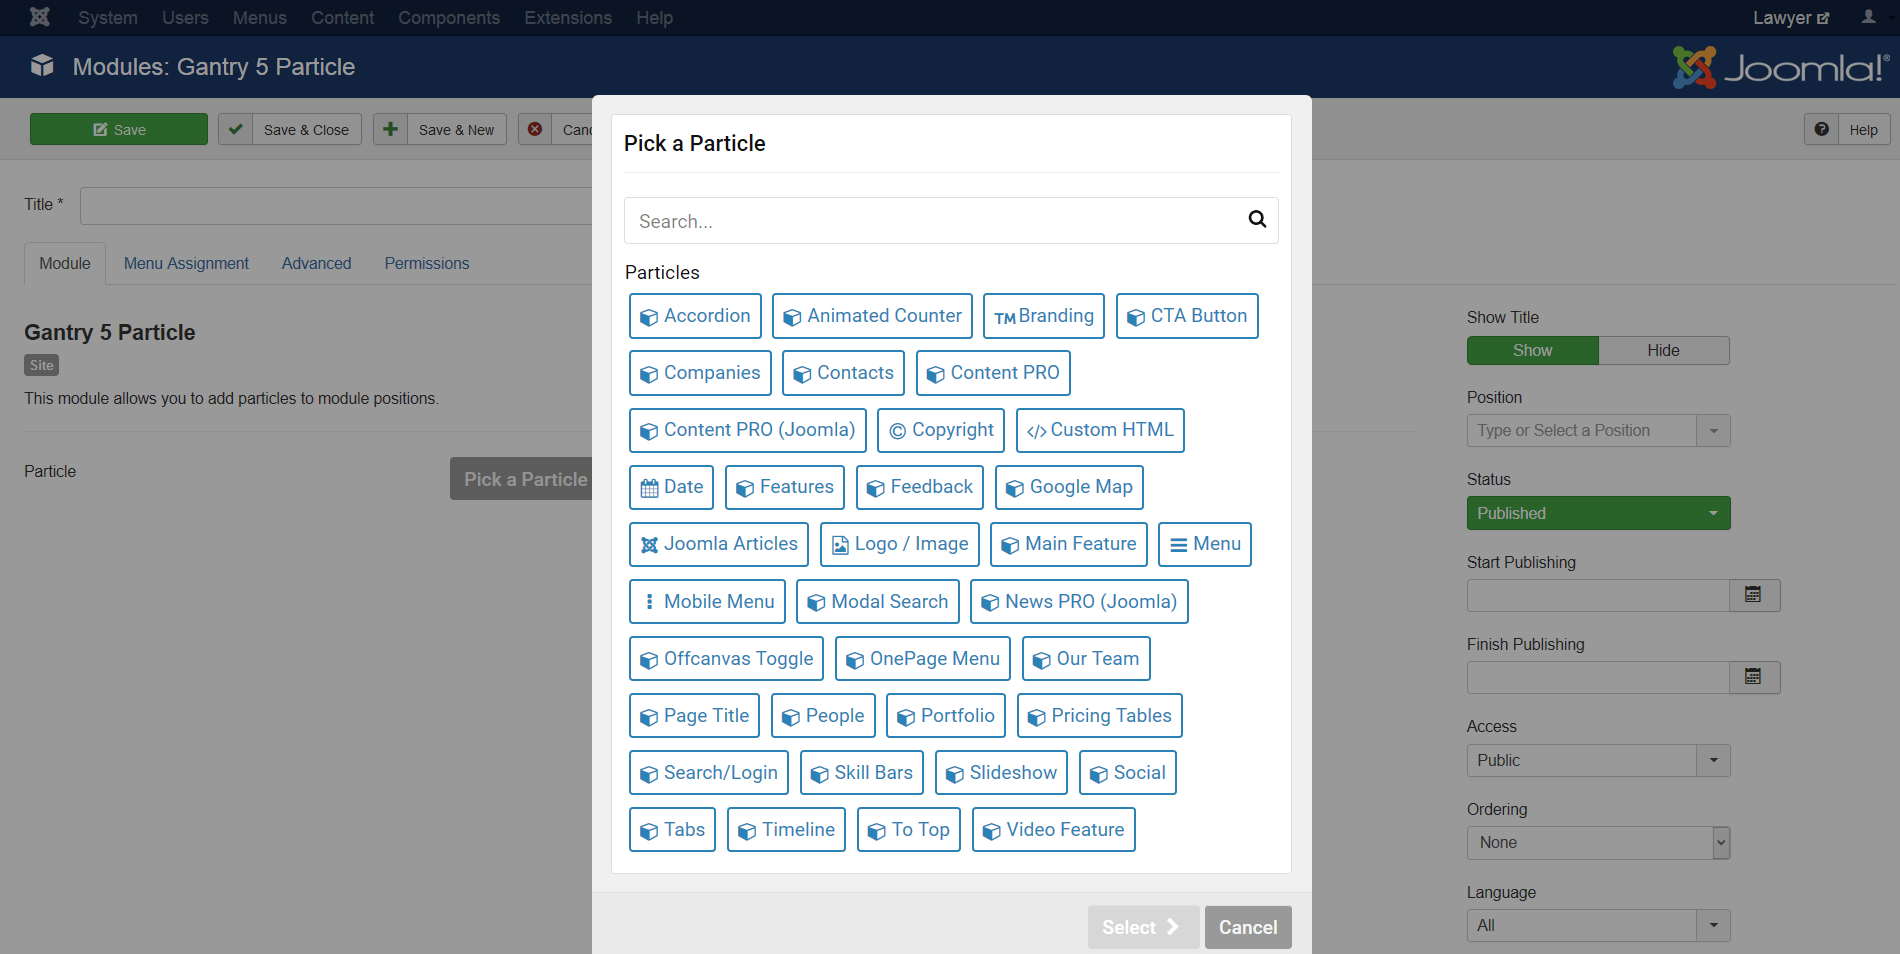Image resolution: width=1900 pixels, height=954 pixels.
Task: Click the Joomla home icon in the top bar
Action: (40, 17)
